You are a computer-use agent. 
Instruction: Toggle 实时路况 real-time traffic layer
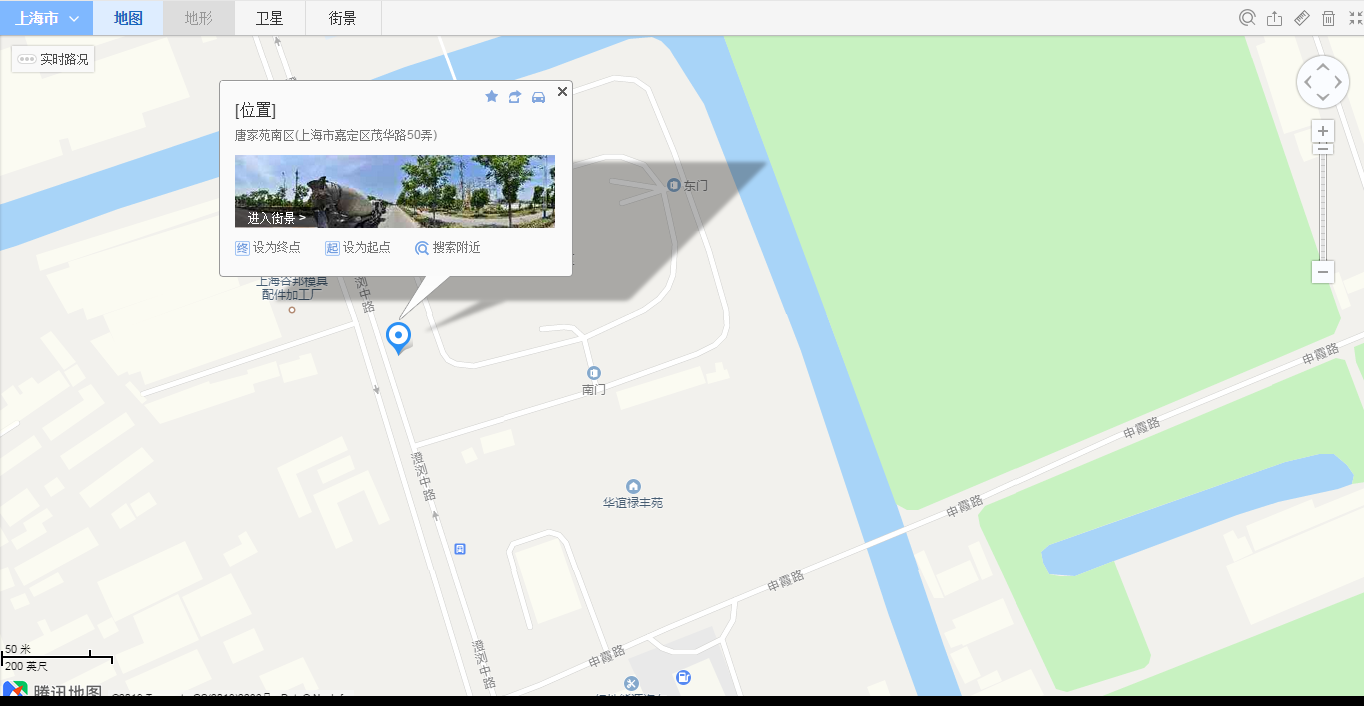click(x=54, y=60)
